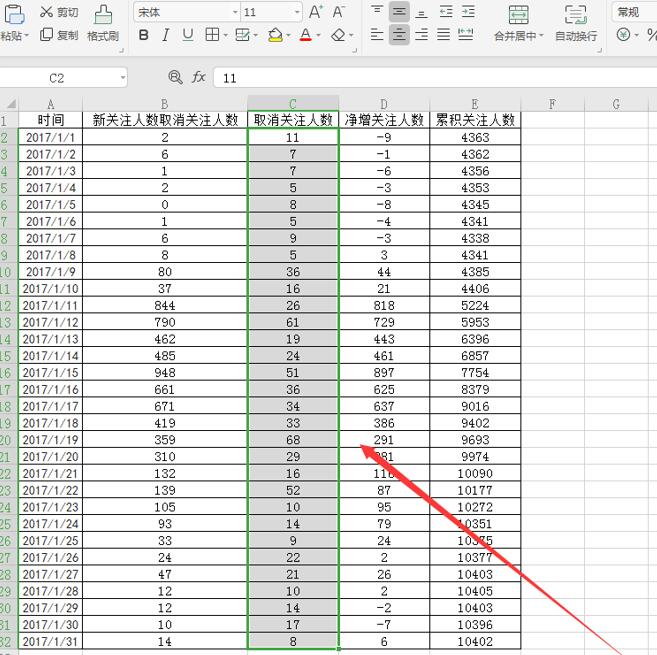Decrease font size with small A
657x655 pixels.
[339, 12]
